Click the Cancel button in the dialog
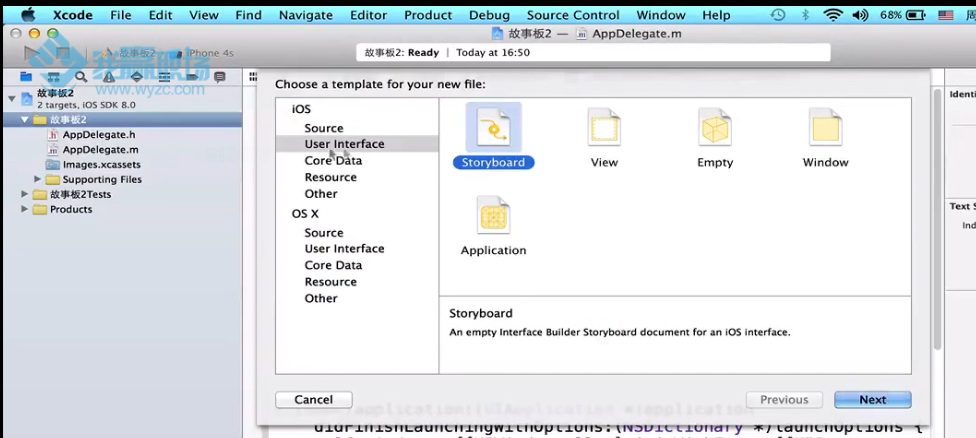This screenshot has height=438, width=976. point(314,399)
